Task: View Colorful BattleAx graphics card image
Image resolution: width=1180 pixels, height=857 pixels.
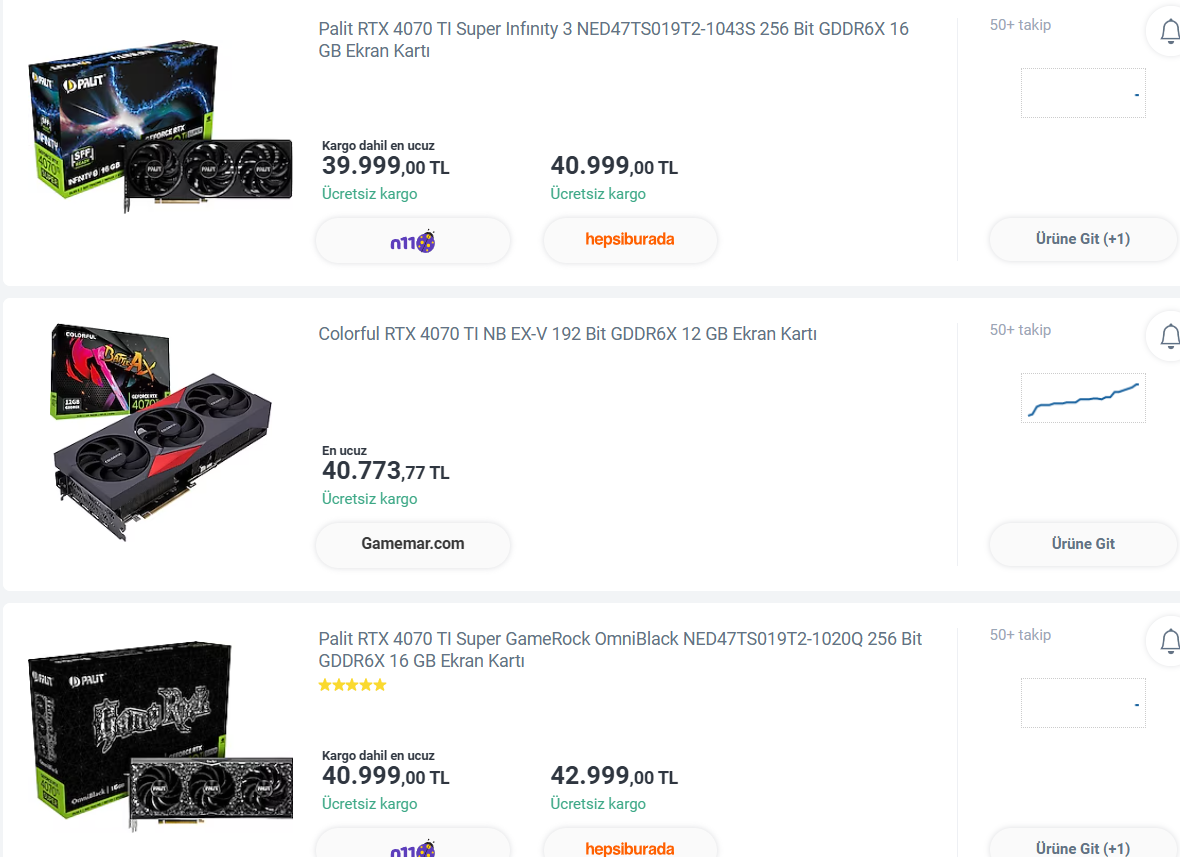Action: click(x=161, y=432)
